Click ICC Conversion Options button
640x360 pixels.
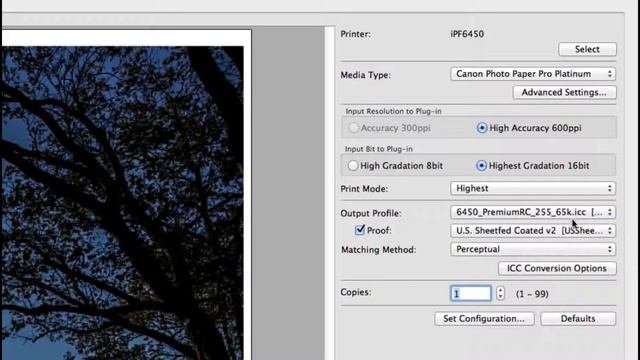[557, 268]
